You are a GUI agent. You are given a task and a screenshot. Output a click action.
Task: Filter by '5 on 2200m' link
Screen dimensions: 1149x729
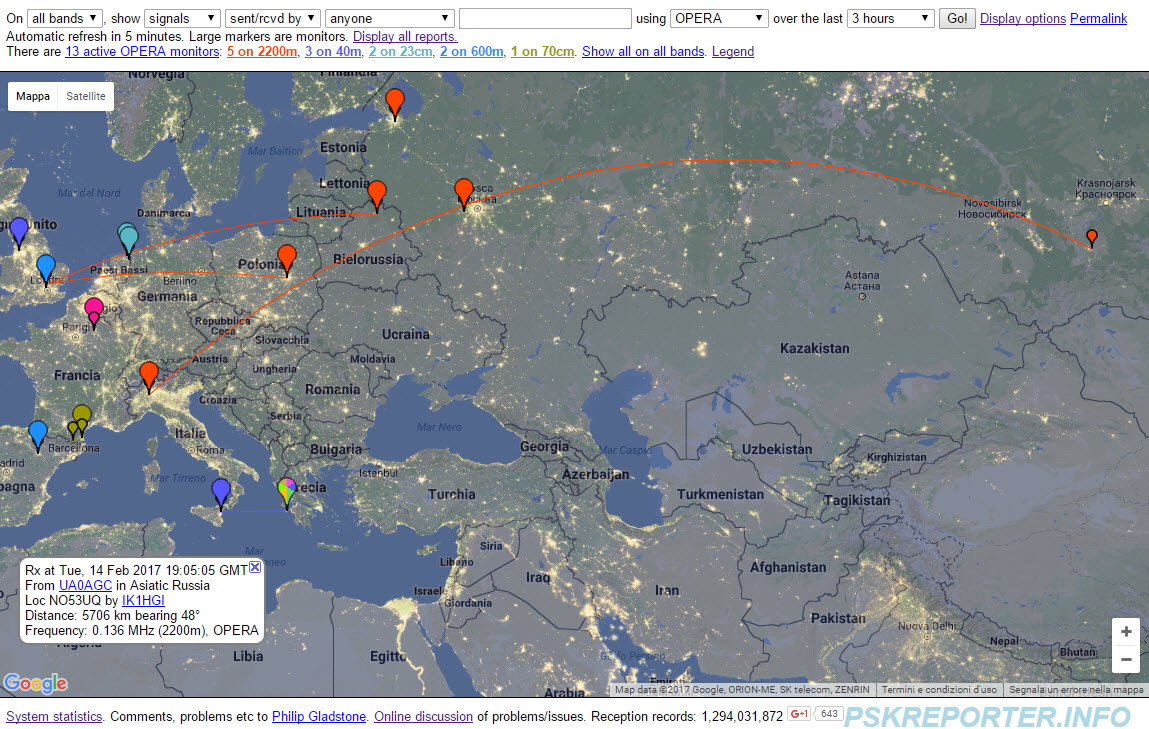(x=262, y=51)
